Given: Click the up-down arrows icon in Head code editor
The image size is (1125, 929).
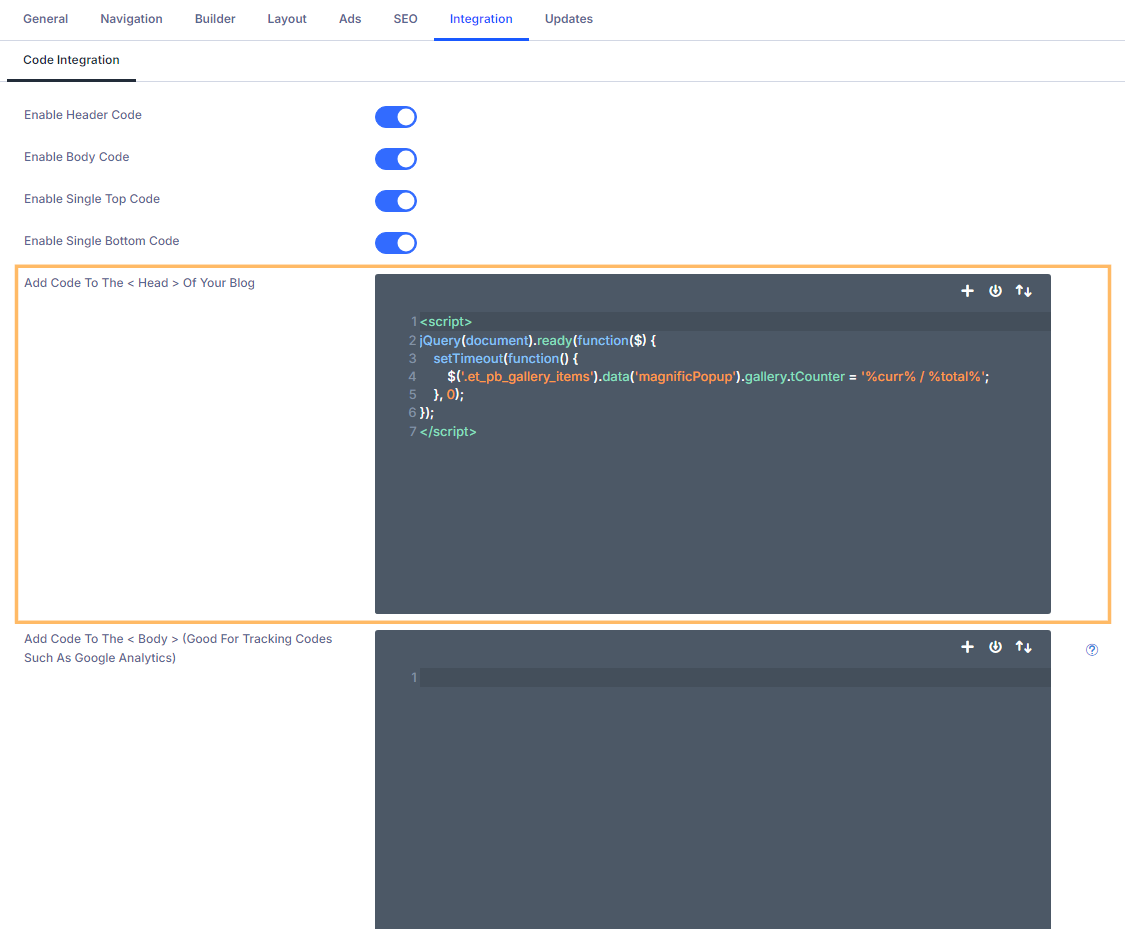Looking at the screenshot, I should coord(1023,291).
